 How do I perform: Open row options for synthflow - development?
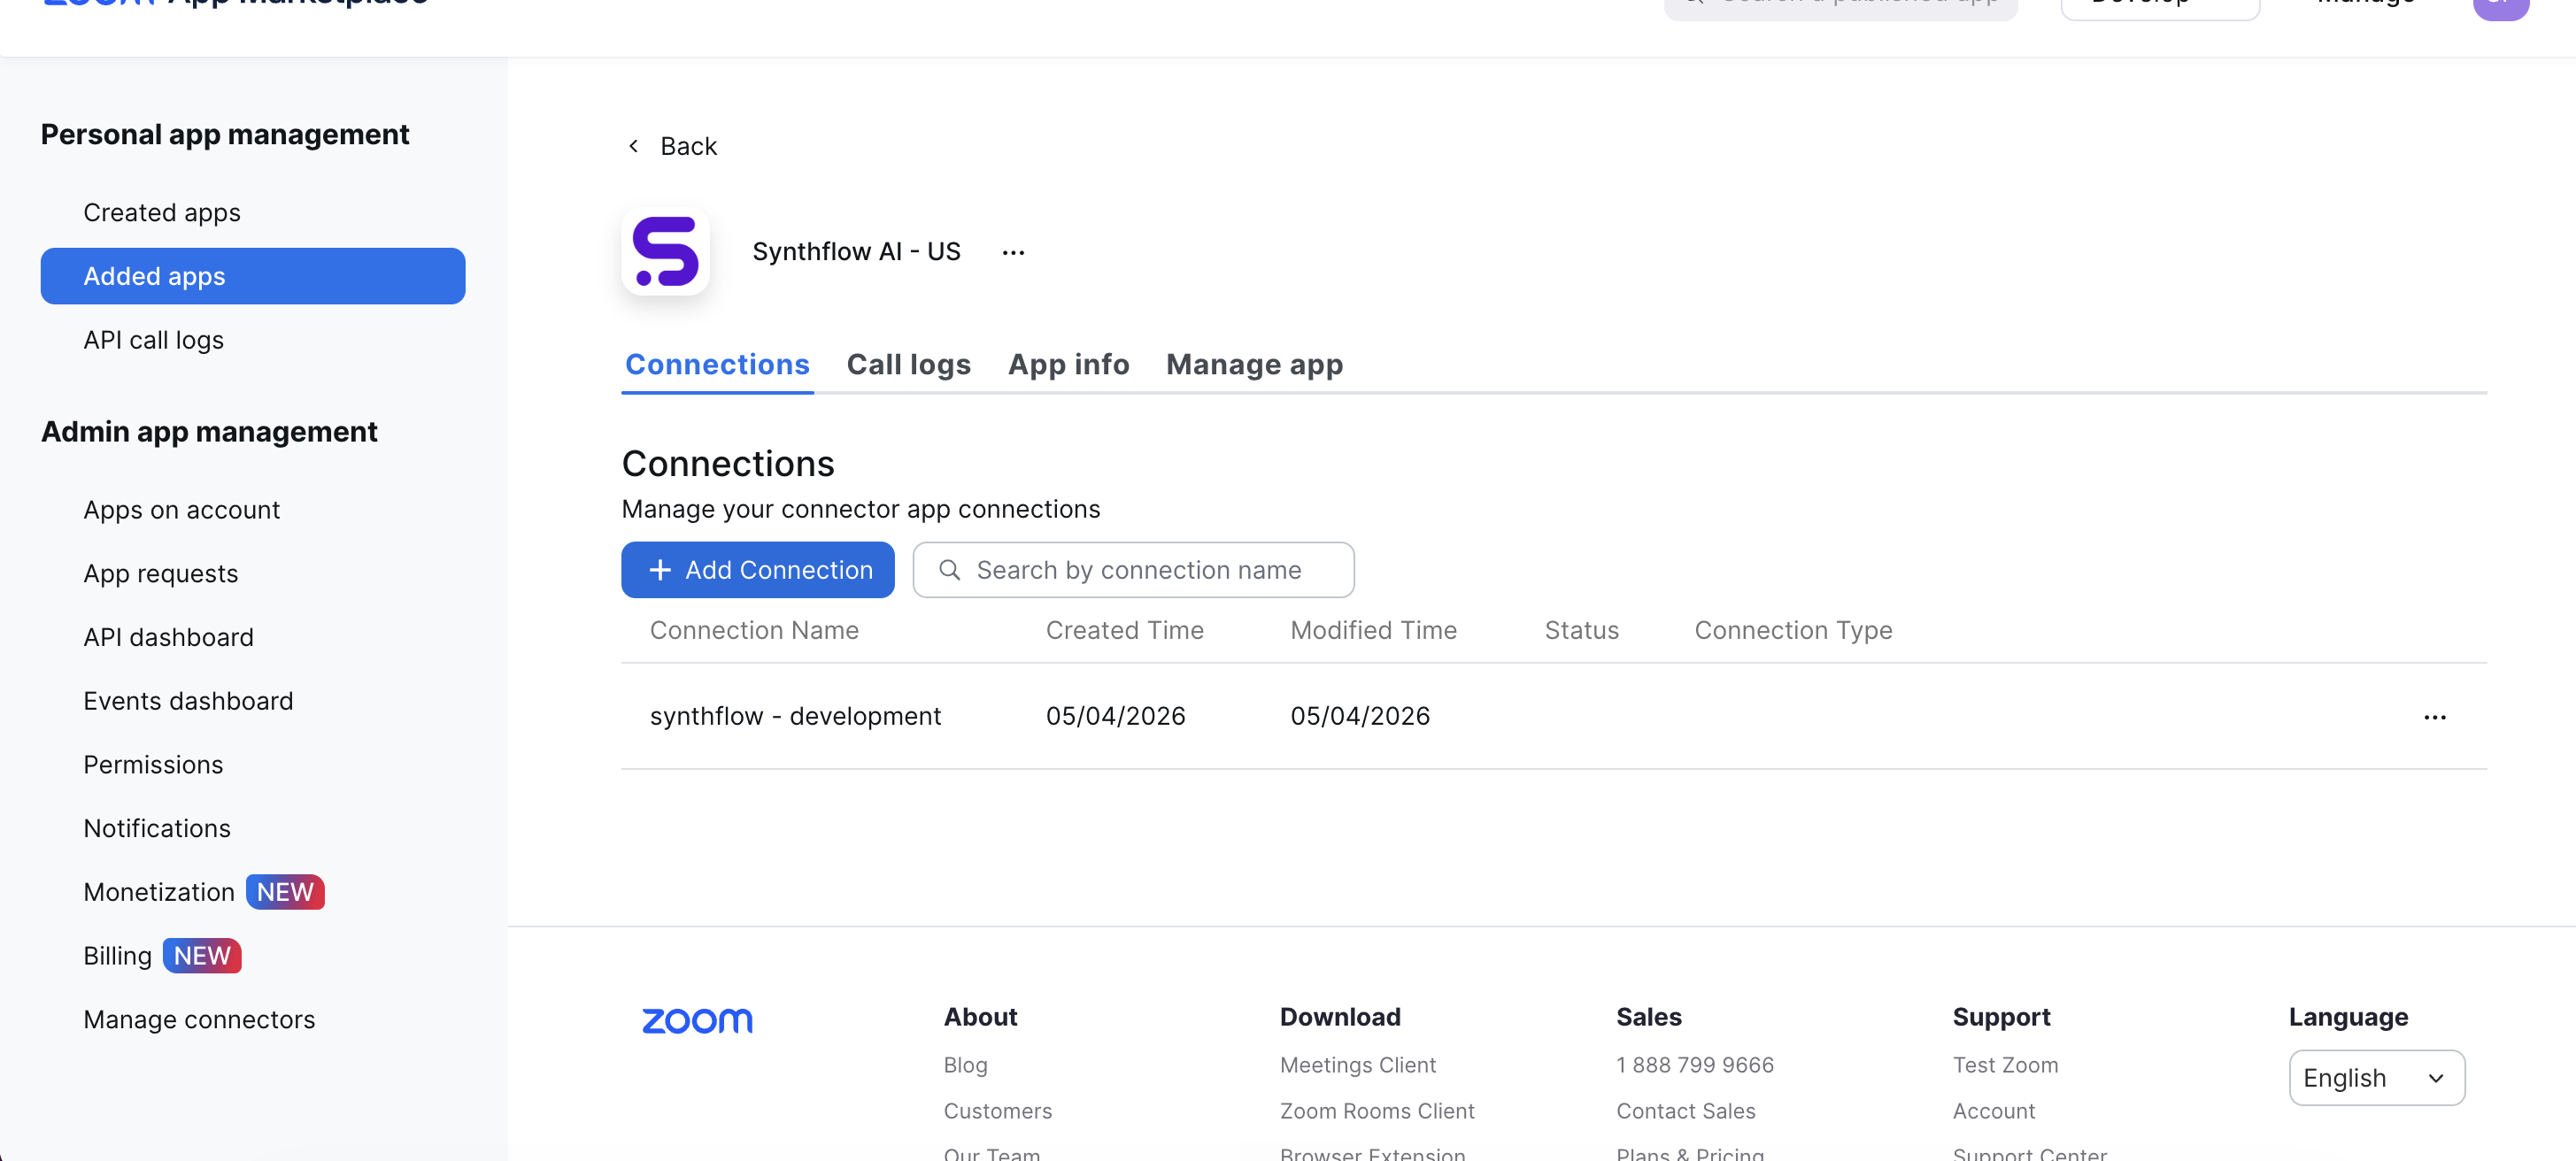(2434, 717)
